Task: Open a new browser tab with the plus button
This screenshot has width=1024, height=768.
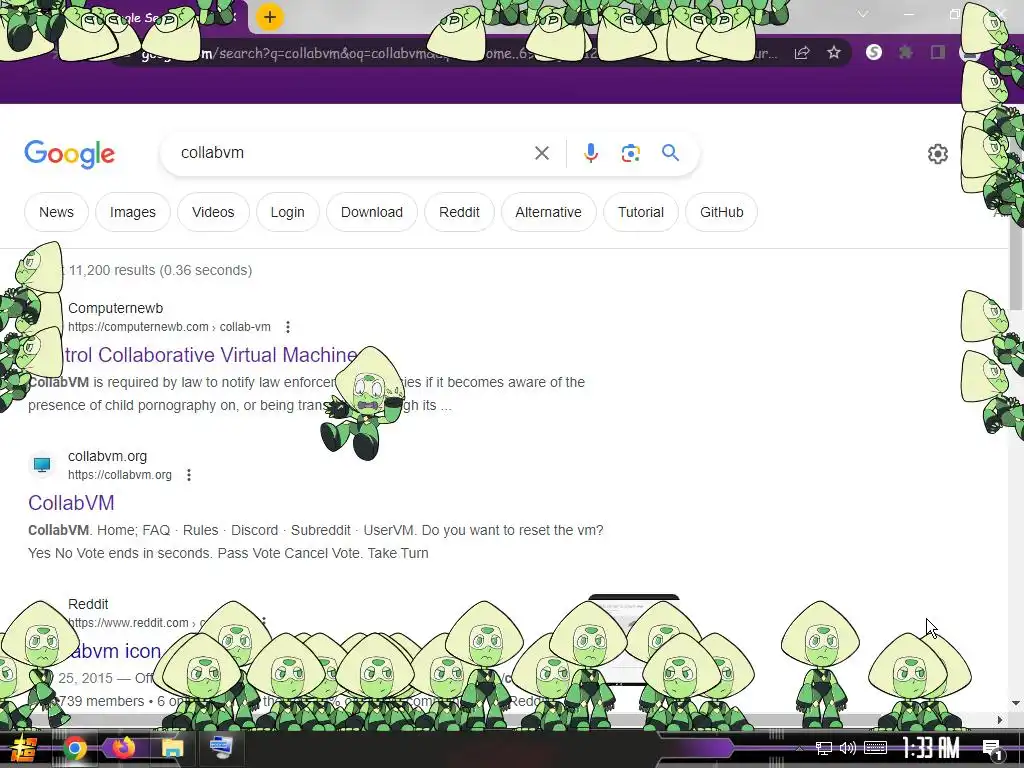Action: pyautogui.click(x=270, y=18)
